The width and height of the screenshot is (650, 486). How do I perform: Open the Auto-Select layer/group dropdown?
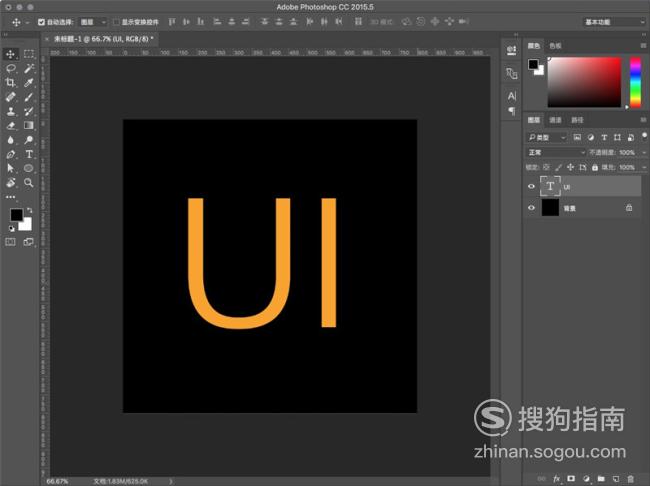(x=93, y=22)
